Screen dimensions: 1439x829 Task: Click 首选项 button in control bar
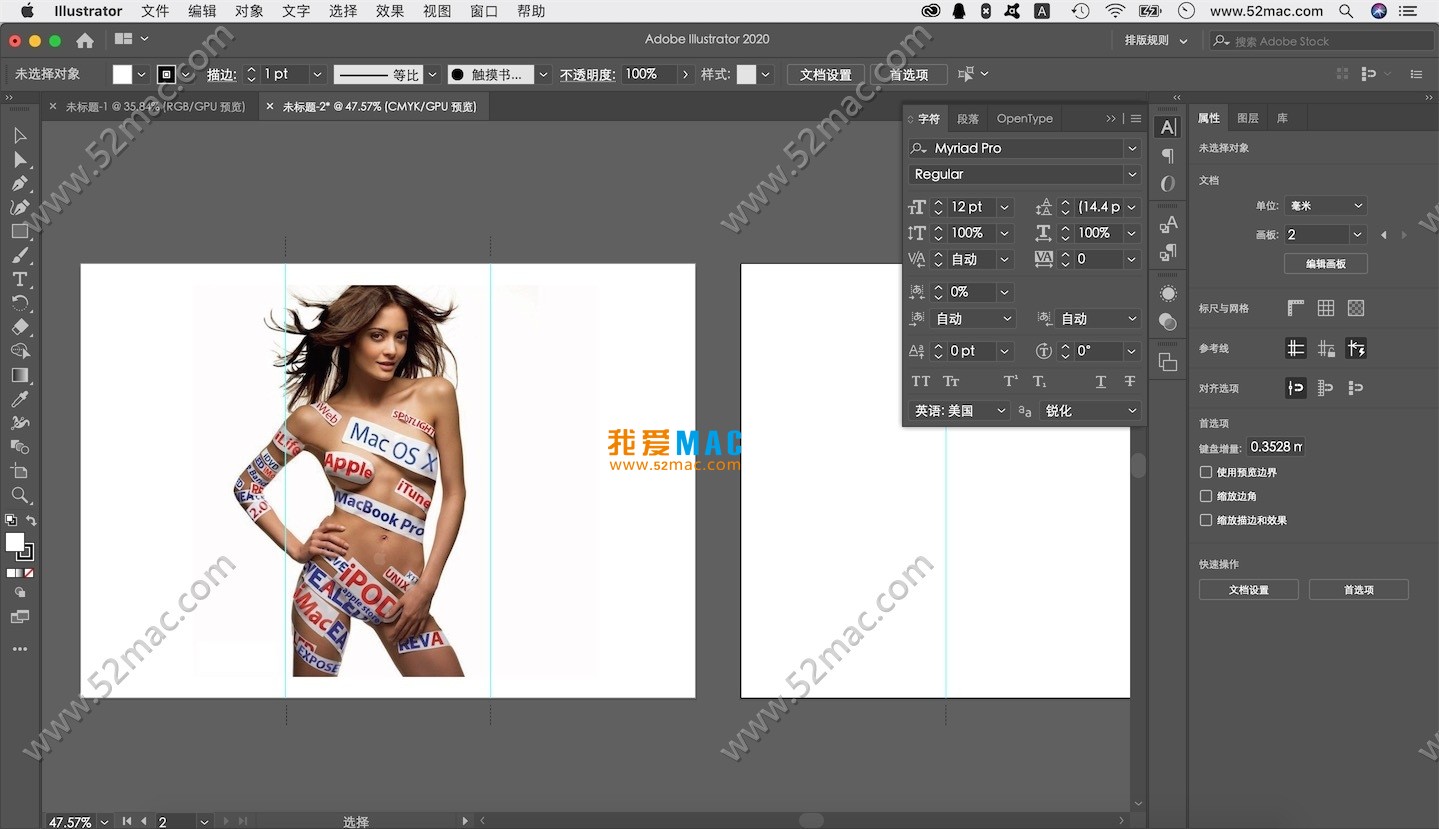click(x=909, y=75)
